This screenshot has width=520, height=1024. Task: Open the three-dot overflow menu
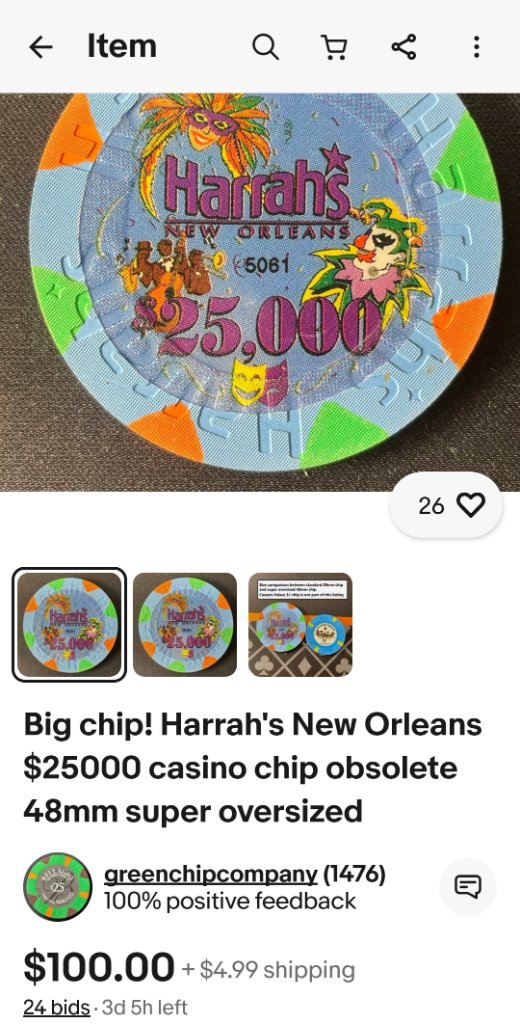click(x=476, y=47)
